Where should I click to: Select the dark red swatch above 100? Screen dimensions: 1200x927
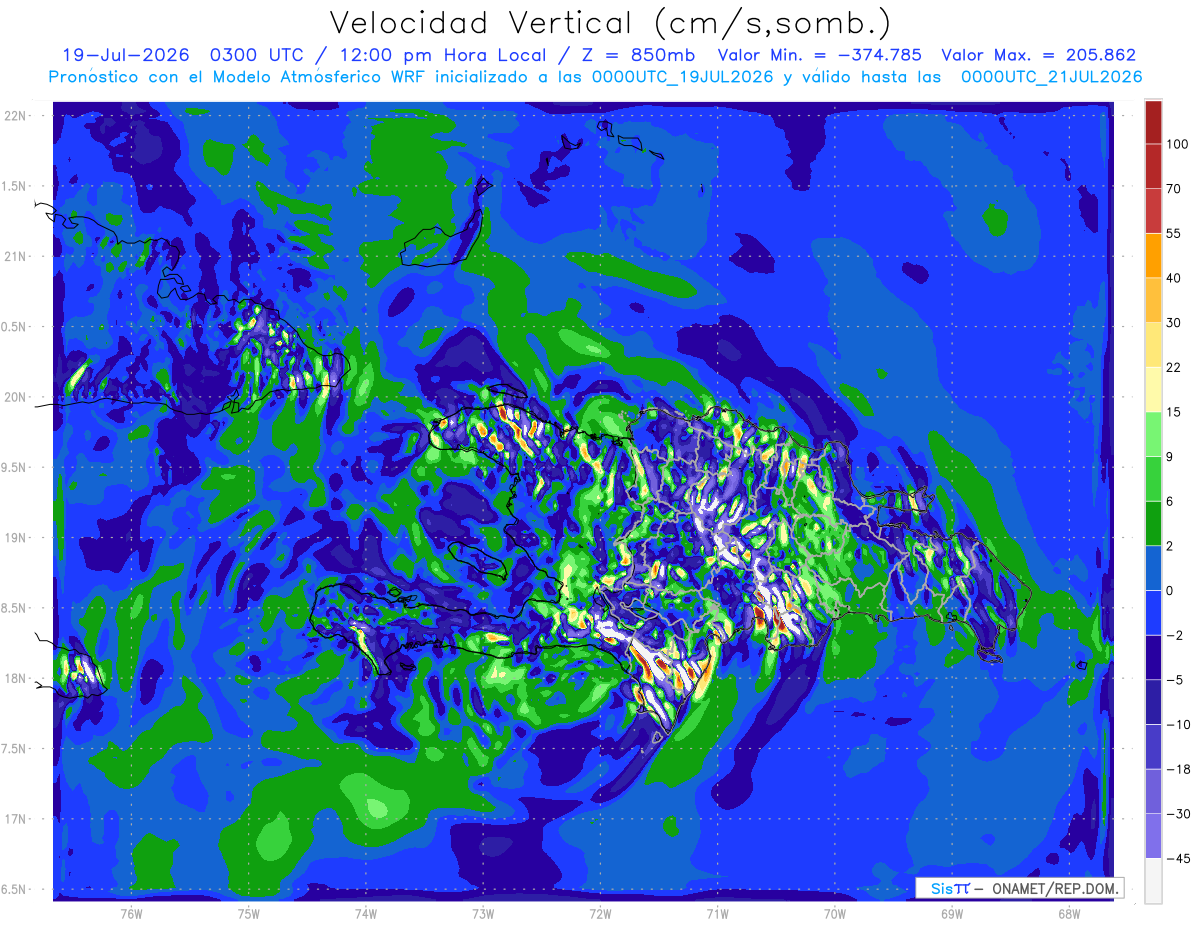pyautogui.click(x=1153, y=122)
